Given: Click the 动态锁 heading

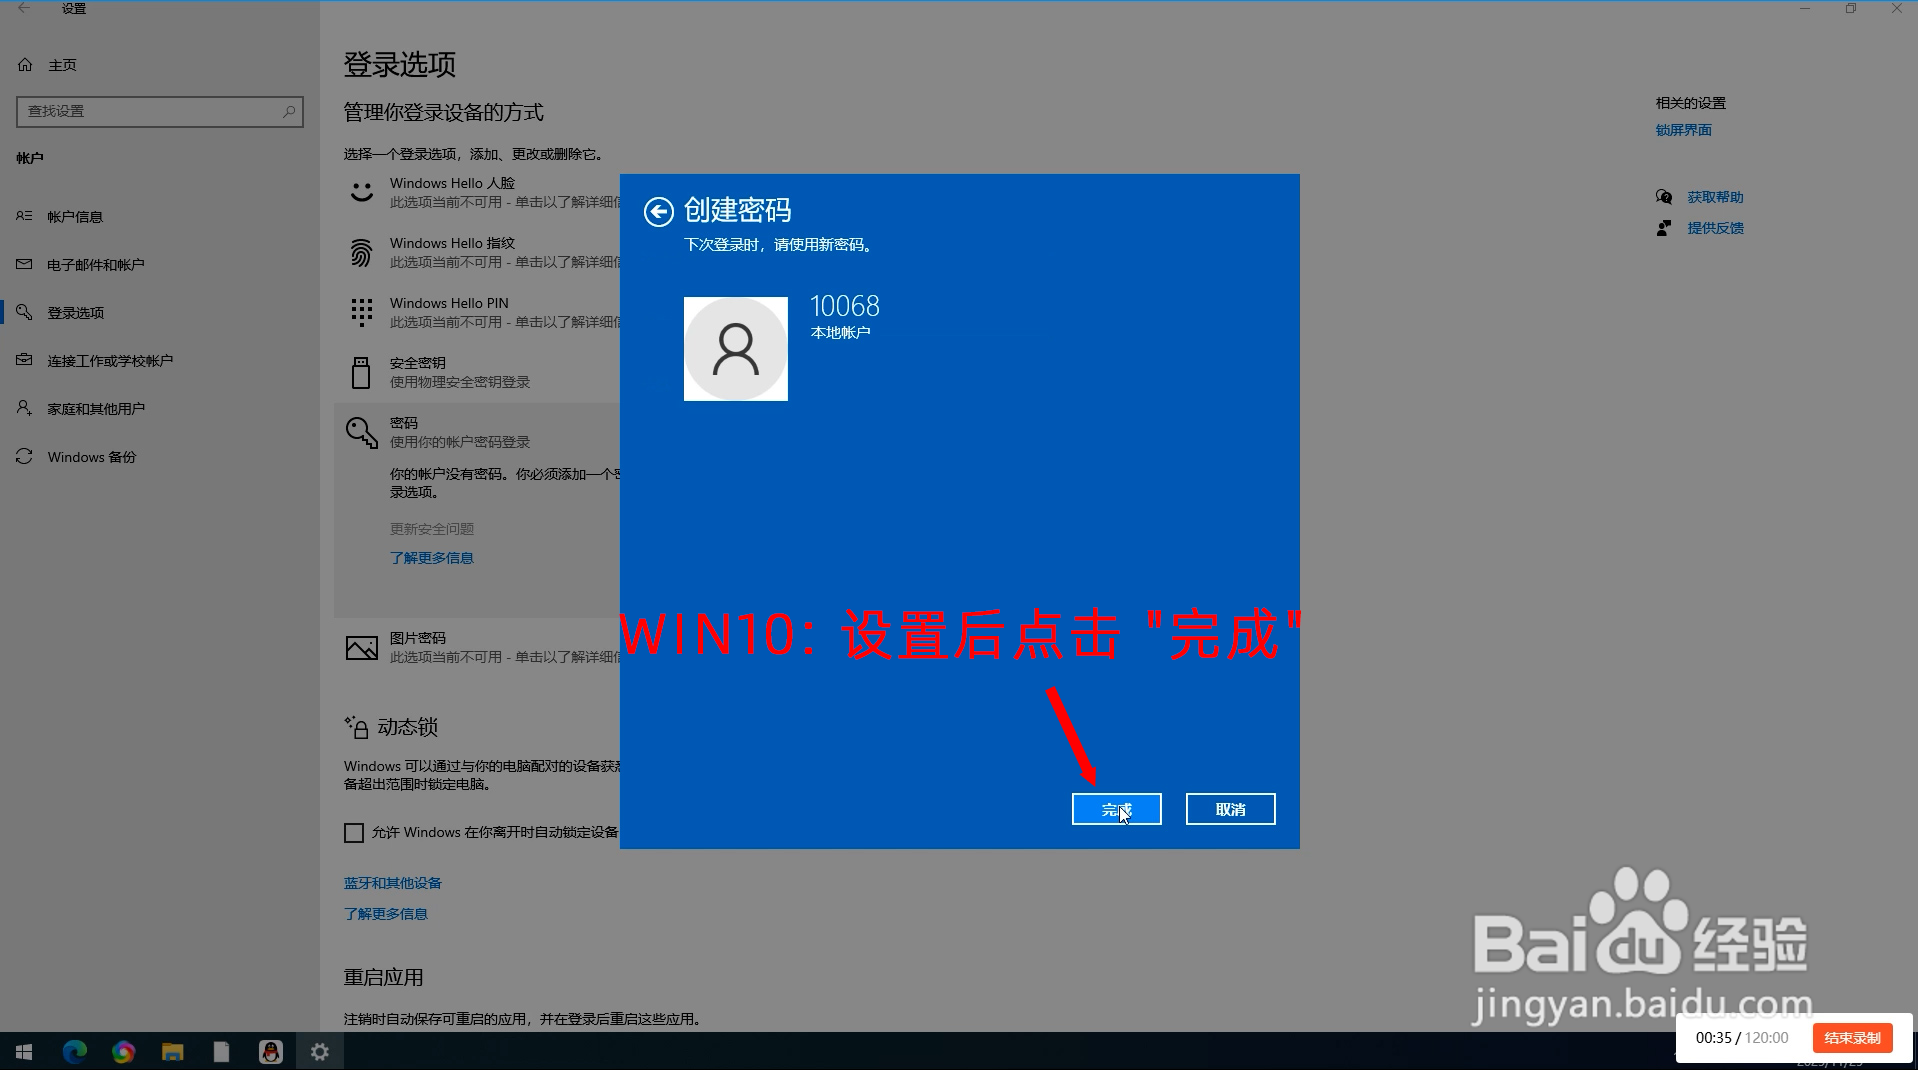Looking at the screenshot, I should tap(408, 727).
